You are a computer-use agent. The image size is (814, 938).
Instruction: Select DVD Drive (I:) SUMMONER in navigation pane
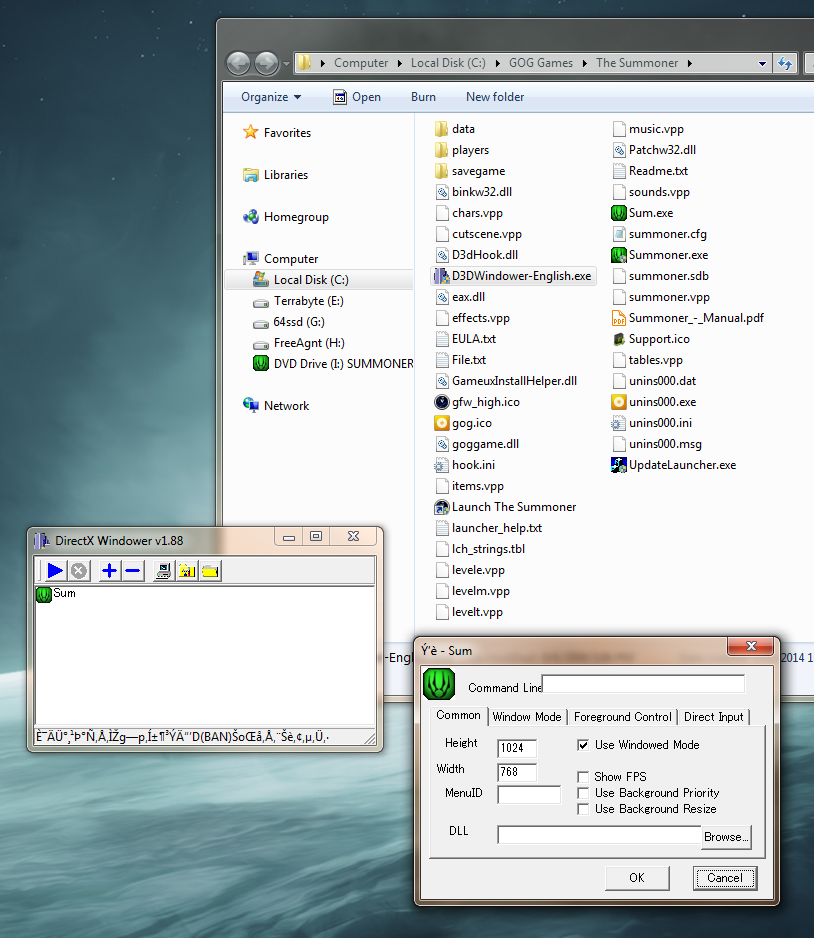point(334,364)
